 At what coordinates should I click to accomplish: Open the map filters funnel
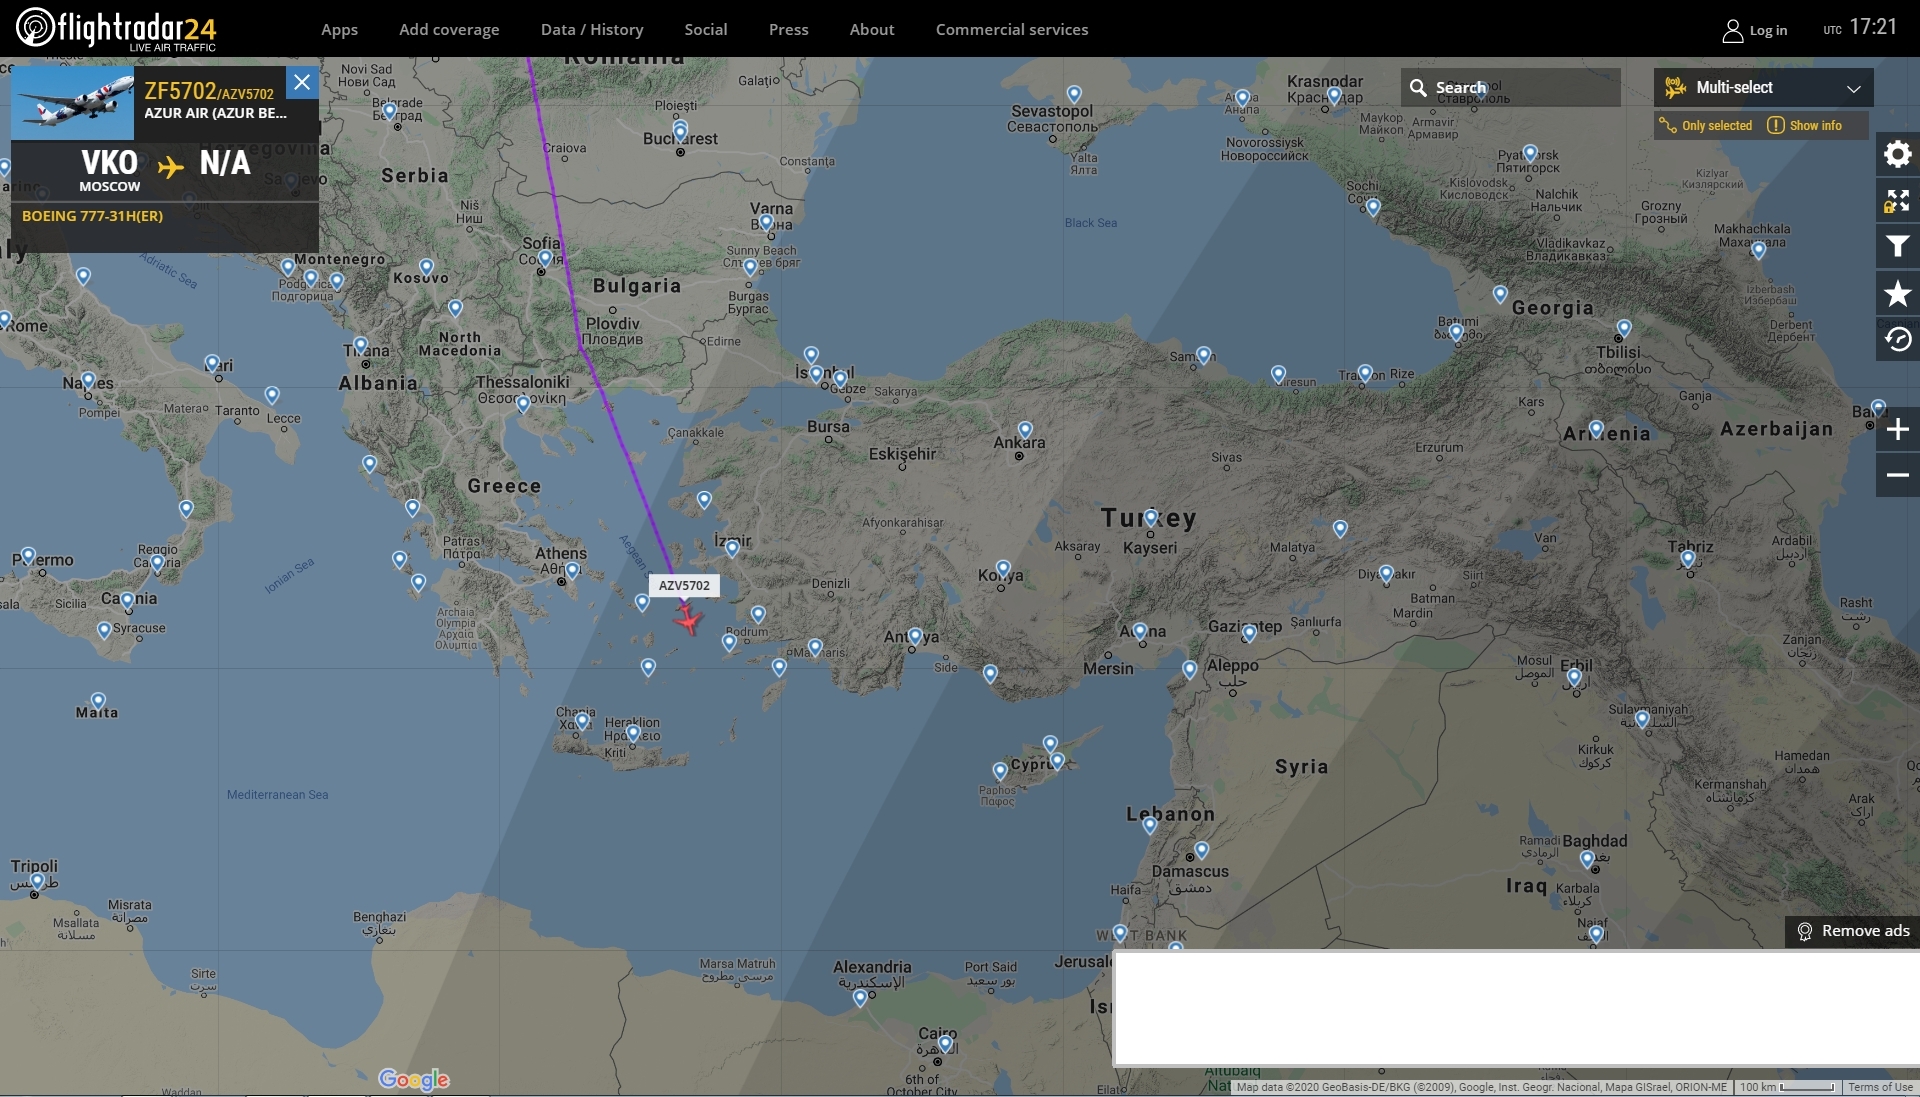[1897, 247]
